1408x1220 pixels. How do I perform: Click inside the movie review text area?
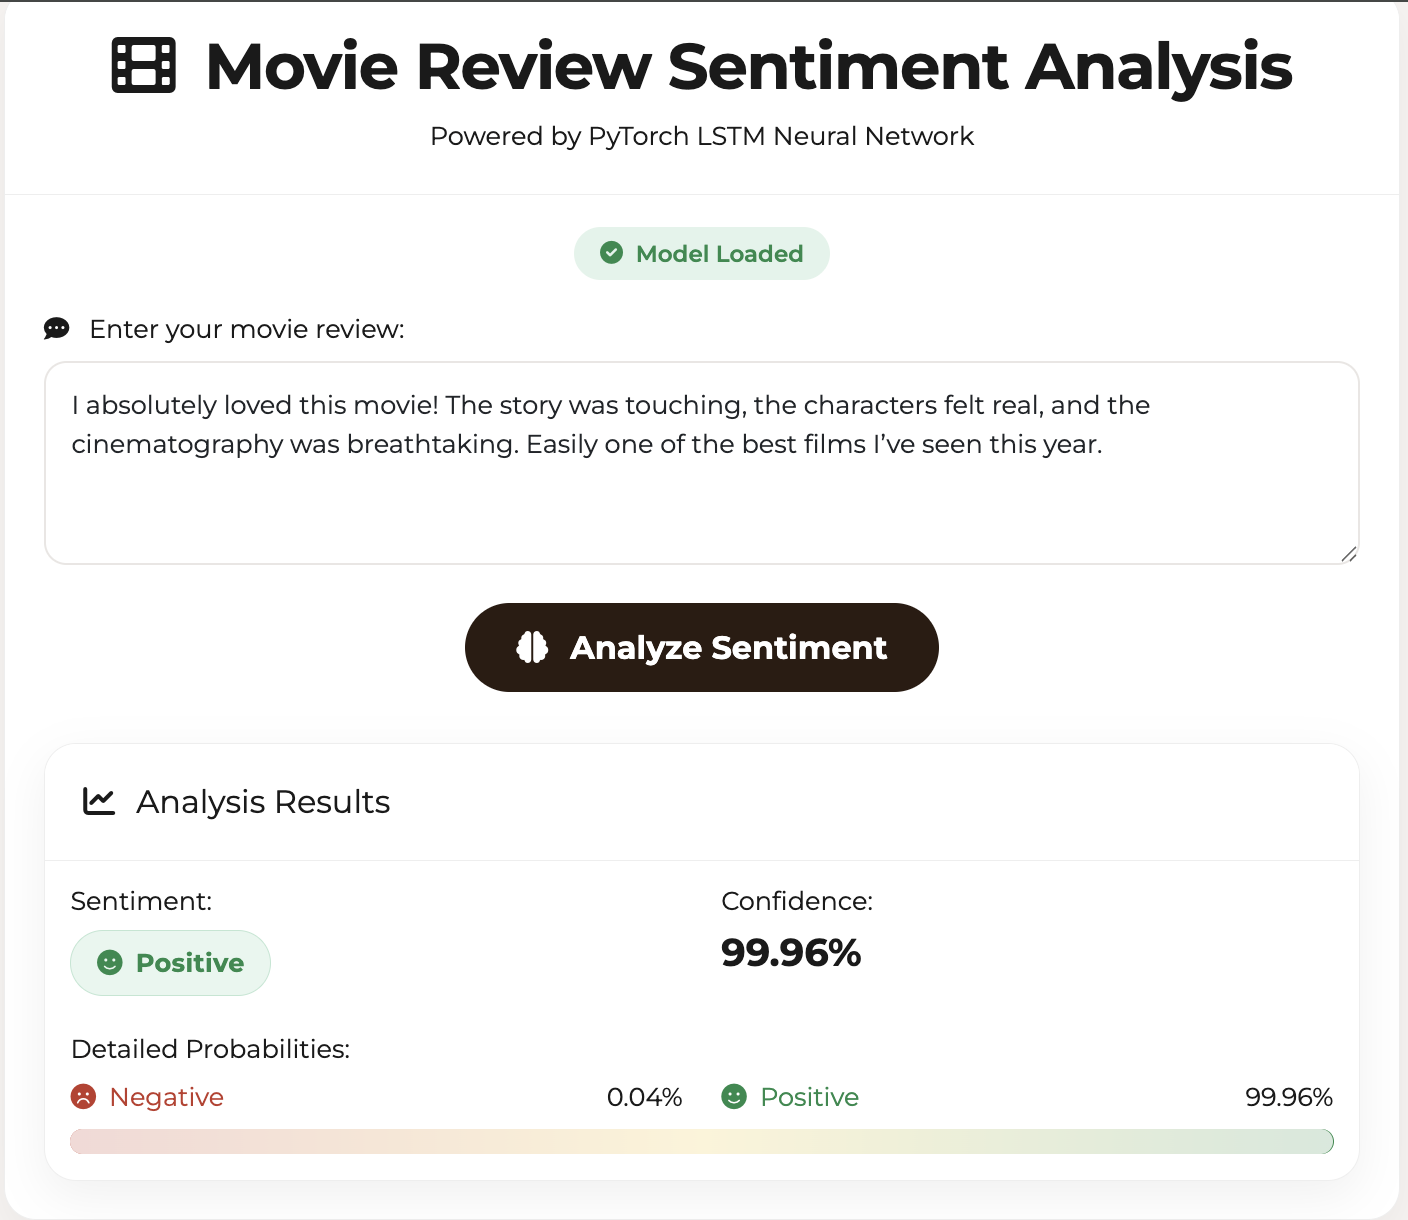[700, 460]
